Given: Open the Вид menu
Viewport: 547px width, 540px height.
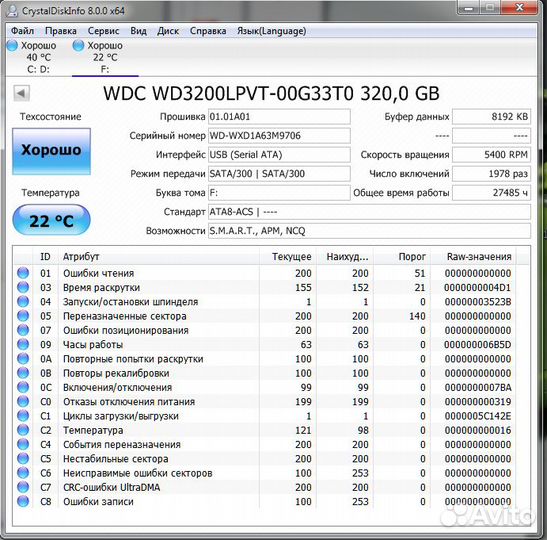Looking at the screenshot, I should [x=138, y=31].
